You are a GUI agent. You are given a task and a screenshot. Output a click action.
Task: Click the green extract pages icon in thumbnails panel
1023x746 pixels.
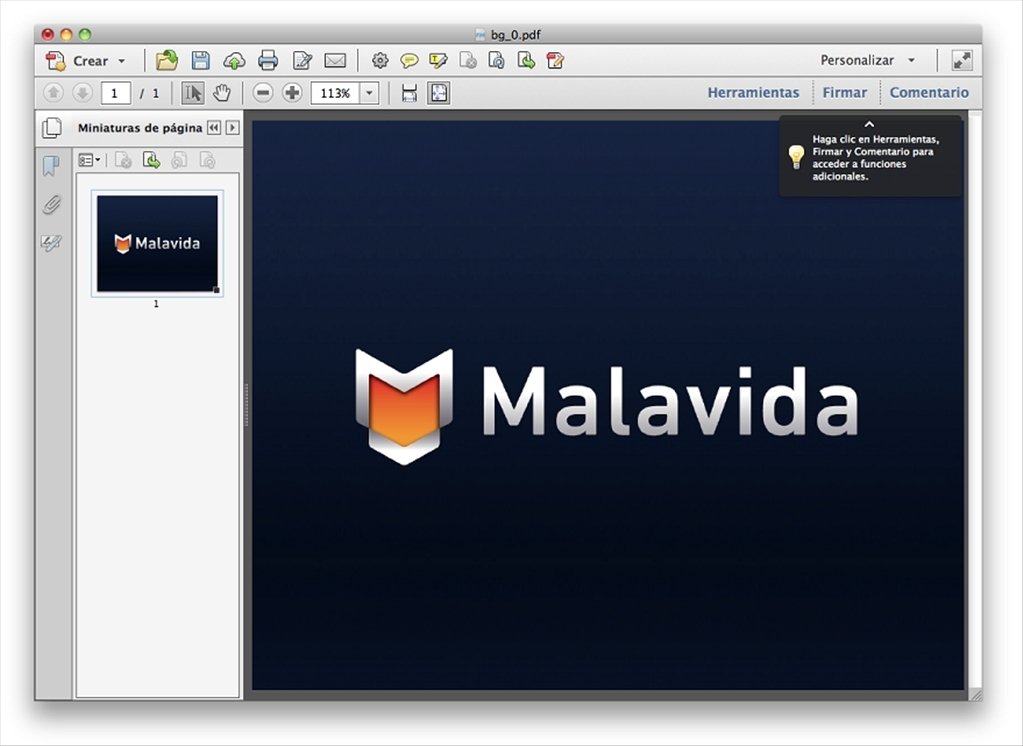(151, 160)
